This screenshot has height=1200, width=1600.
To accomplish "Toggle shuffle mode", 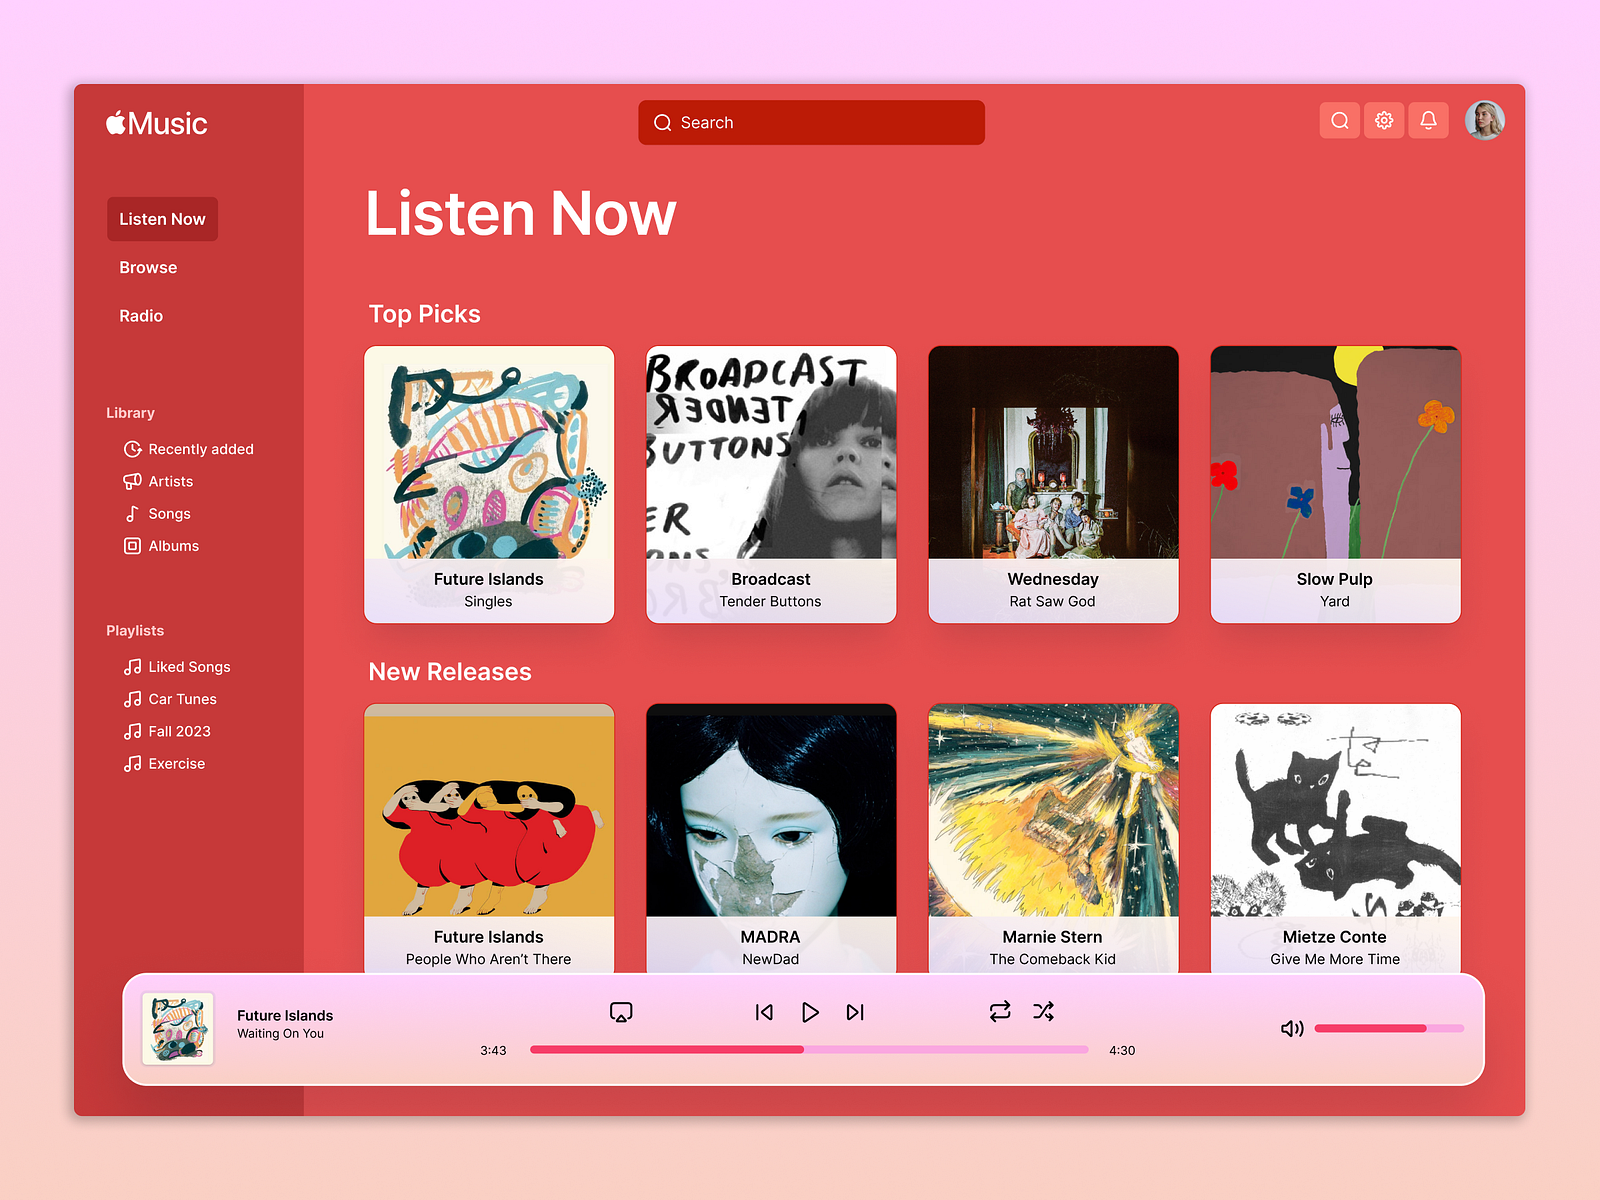I will tap(1043, 1011).
